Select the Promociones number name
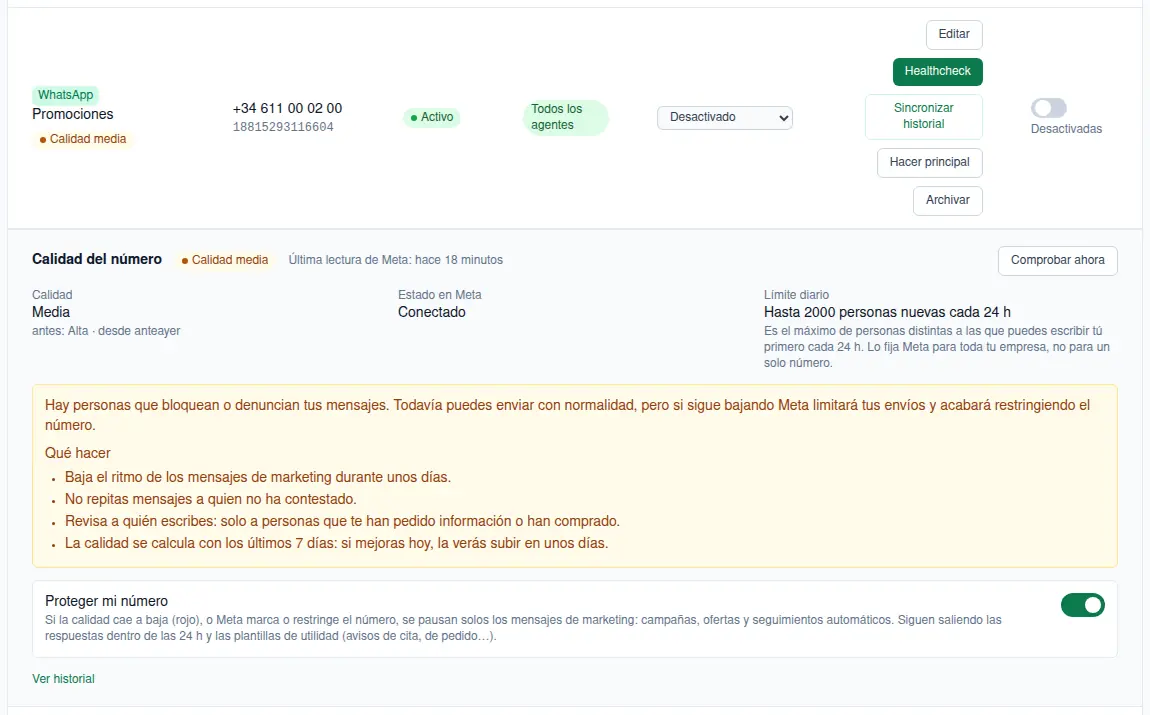Screen dimensions: 1150x715 tap(73, 114)
